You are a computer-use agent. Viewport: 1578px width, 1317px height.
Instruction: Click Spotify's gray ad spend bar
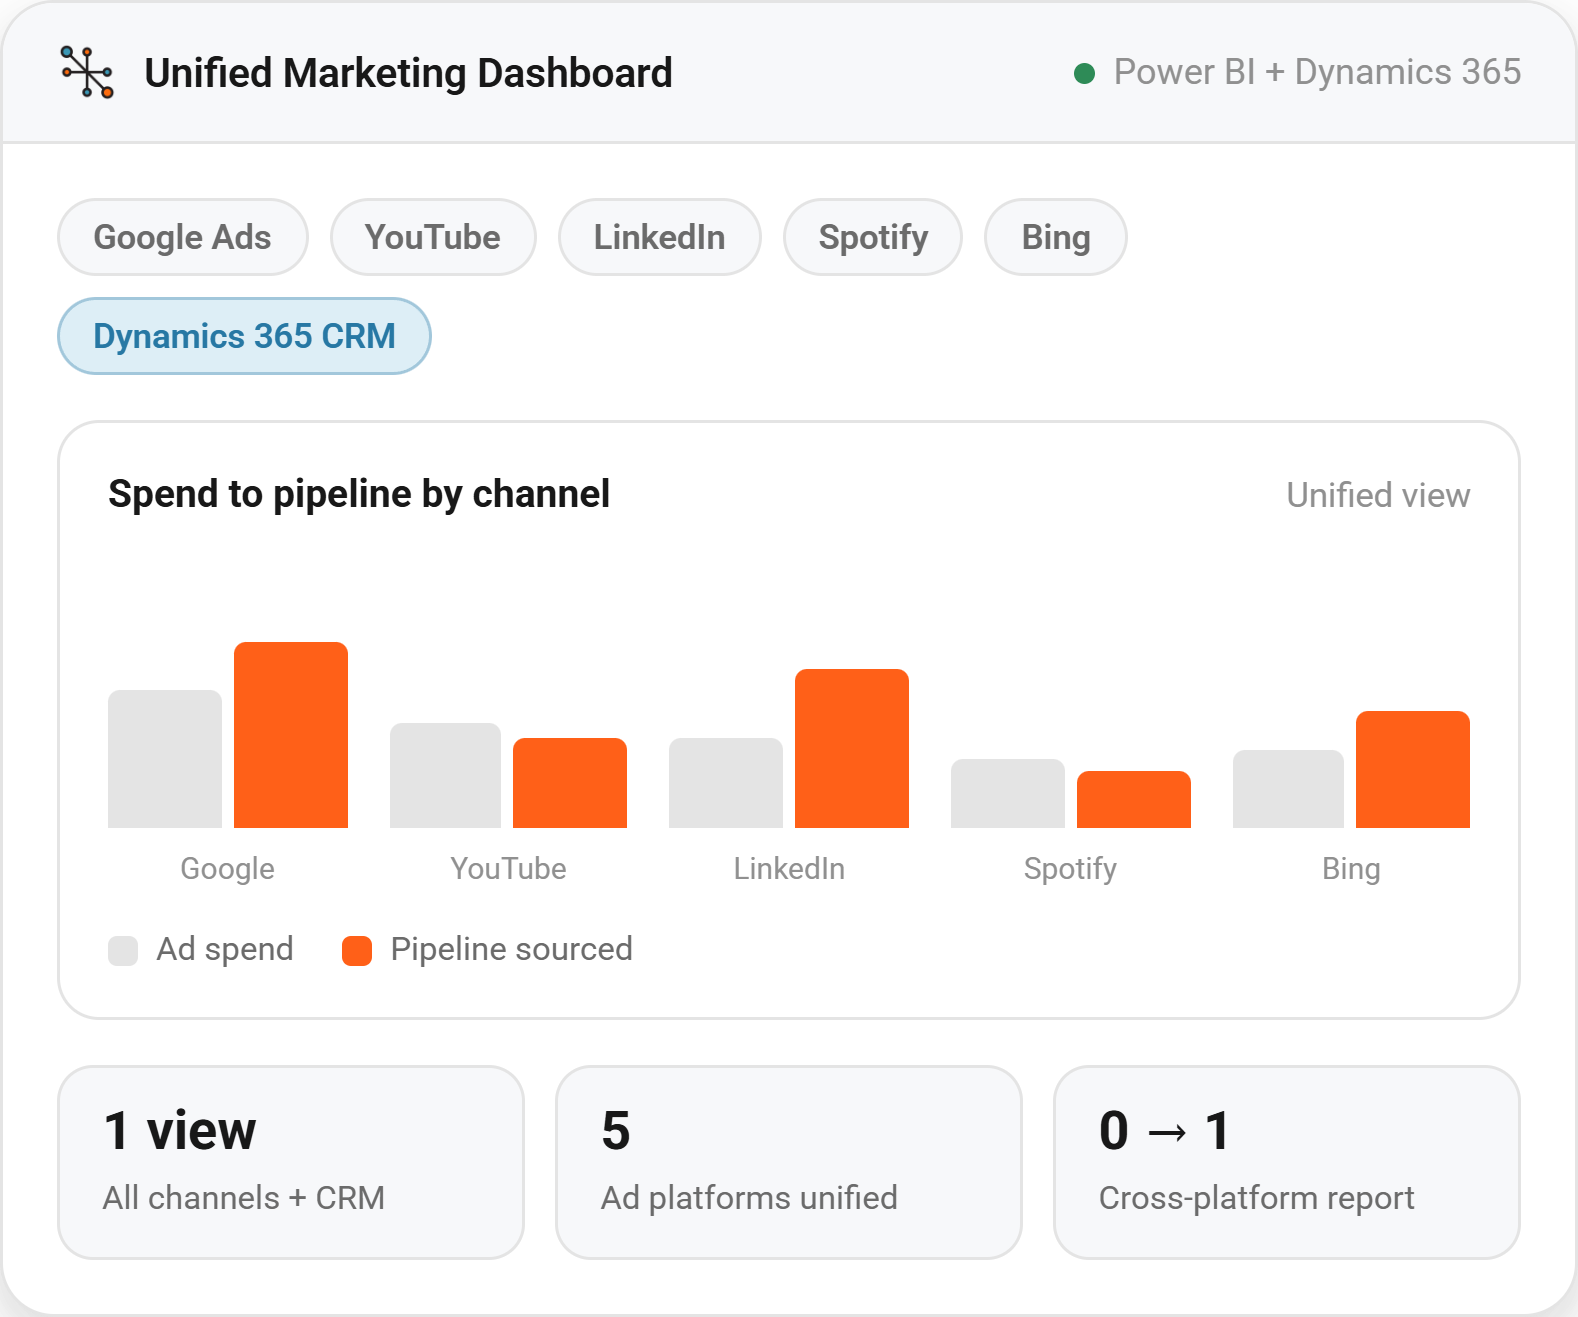1008,793
